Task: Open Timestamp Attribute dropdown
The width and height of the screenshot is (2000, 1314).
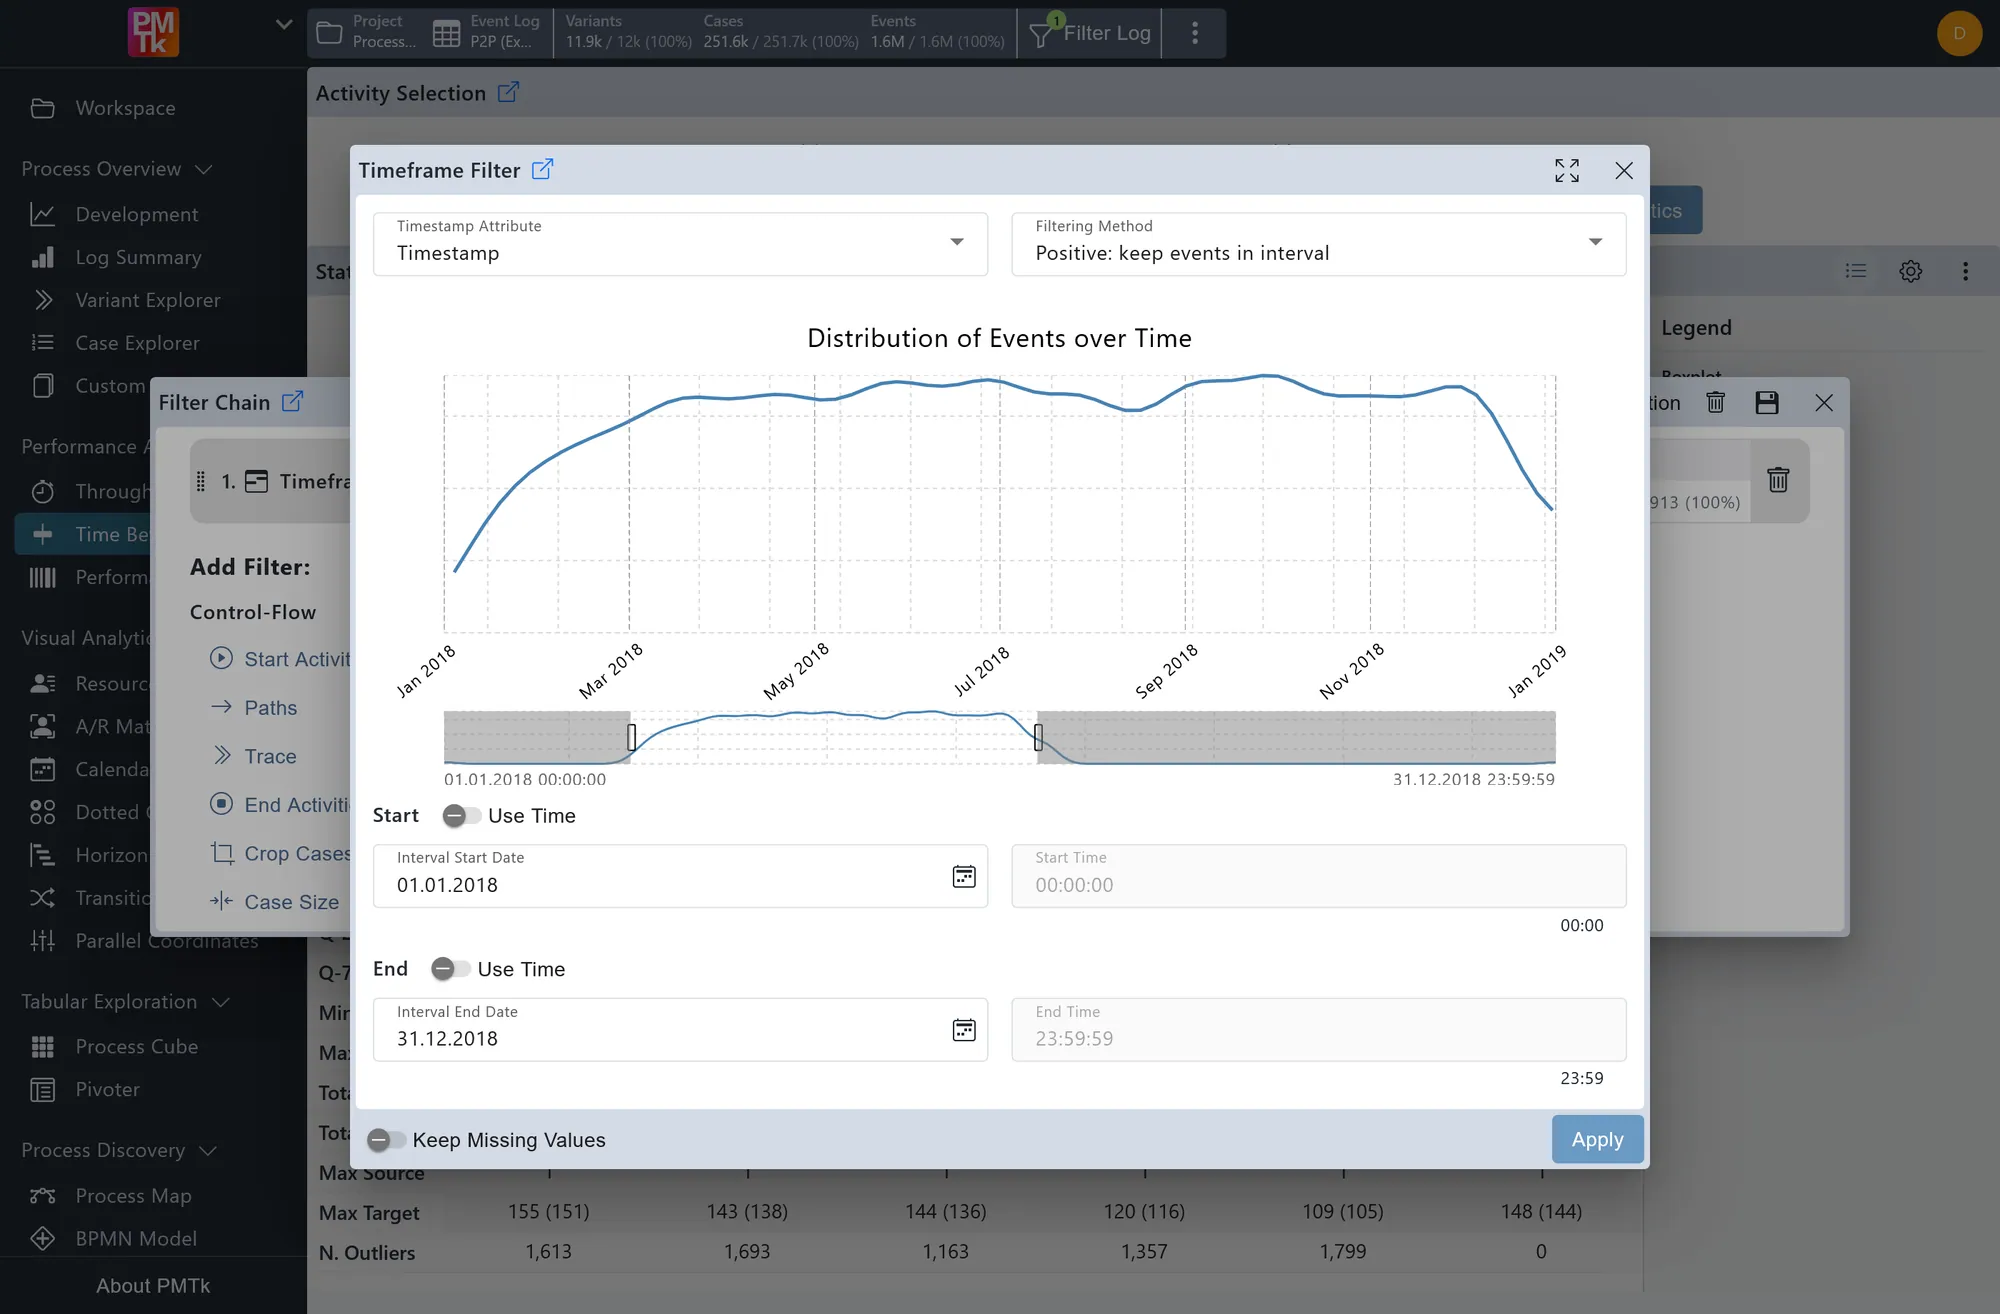Action: tap(680, 244)
